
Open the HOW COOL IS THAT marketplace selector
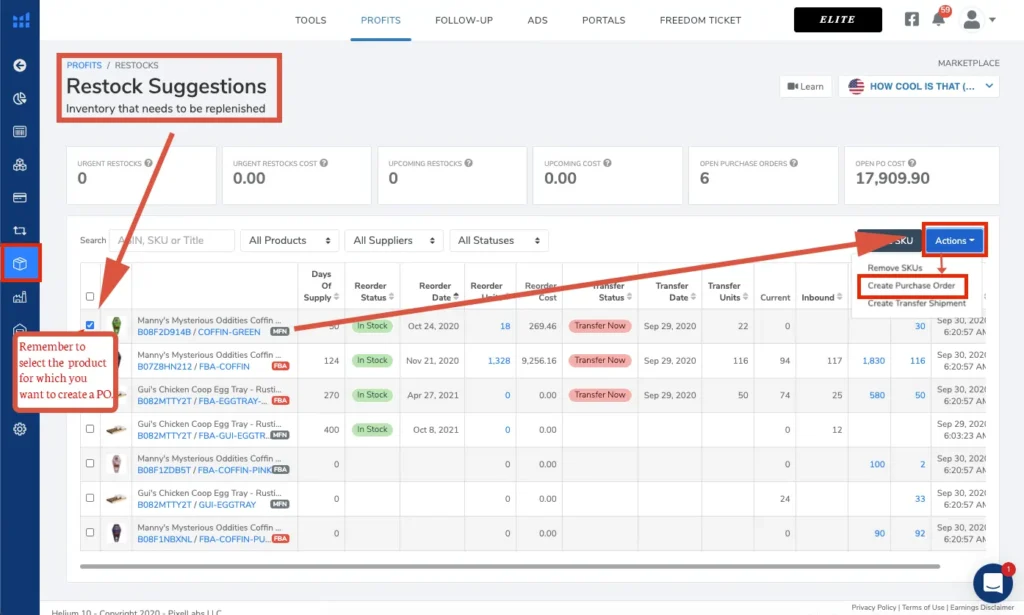click(919, 86)
